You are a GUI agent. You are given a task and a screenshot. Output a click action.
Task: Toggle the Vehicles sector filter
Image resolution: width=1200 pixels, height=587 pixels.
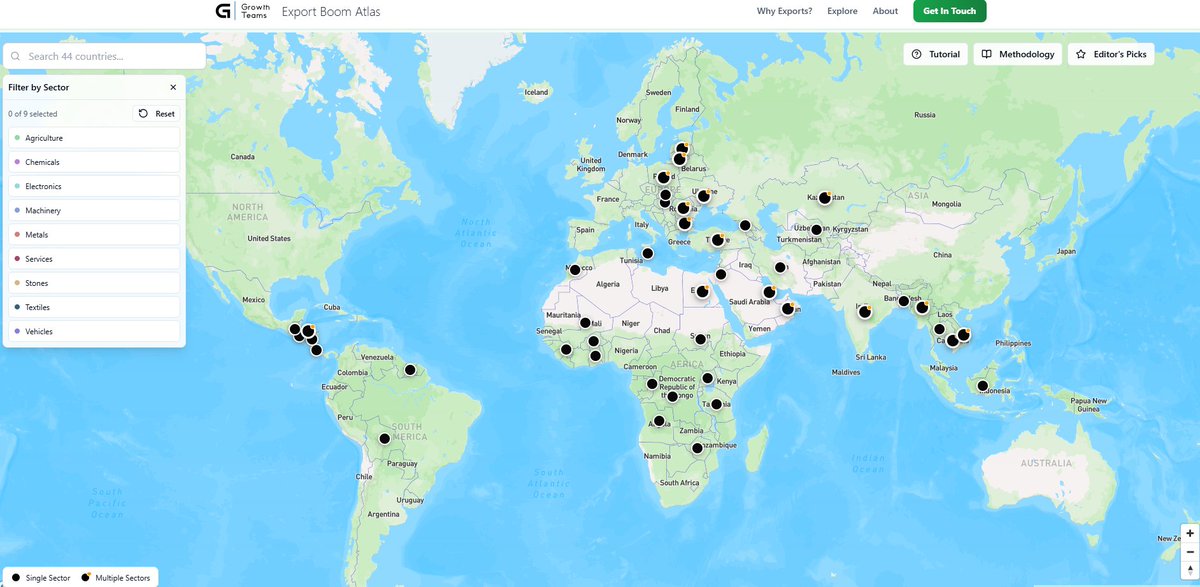pos(93,331)
